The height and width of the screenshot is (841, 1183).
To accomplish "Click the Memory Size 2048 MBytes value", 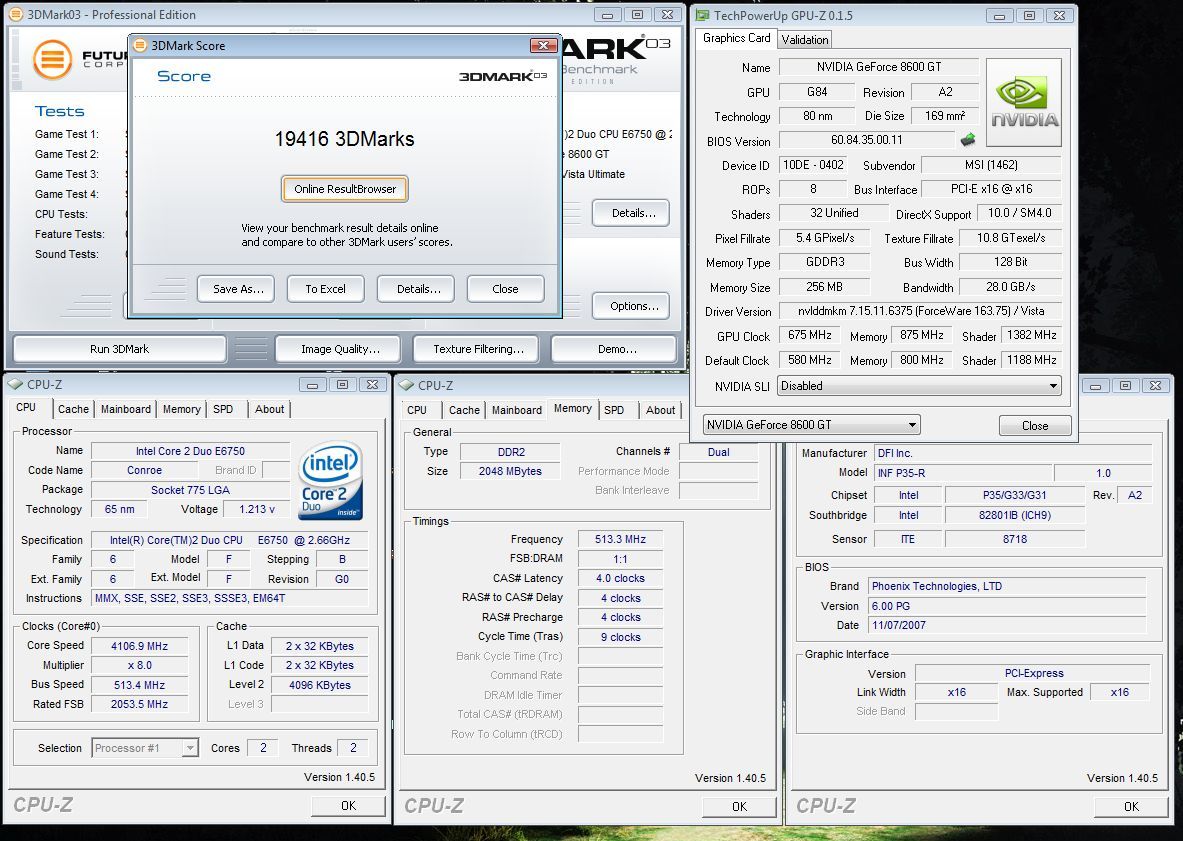I will (510, 471).
